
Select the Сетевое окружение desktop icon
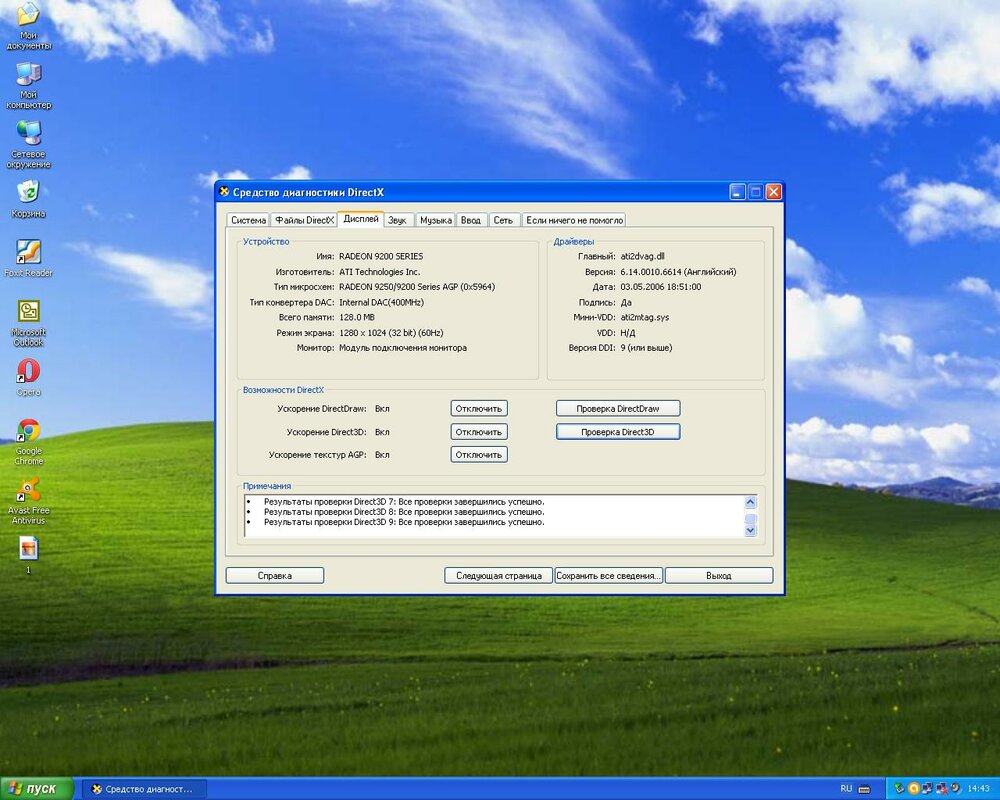pyautogui.click(x=28, y=145)
